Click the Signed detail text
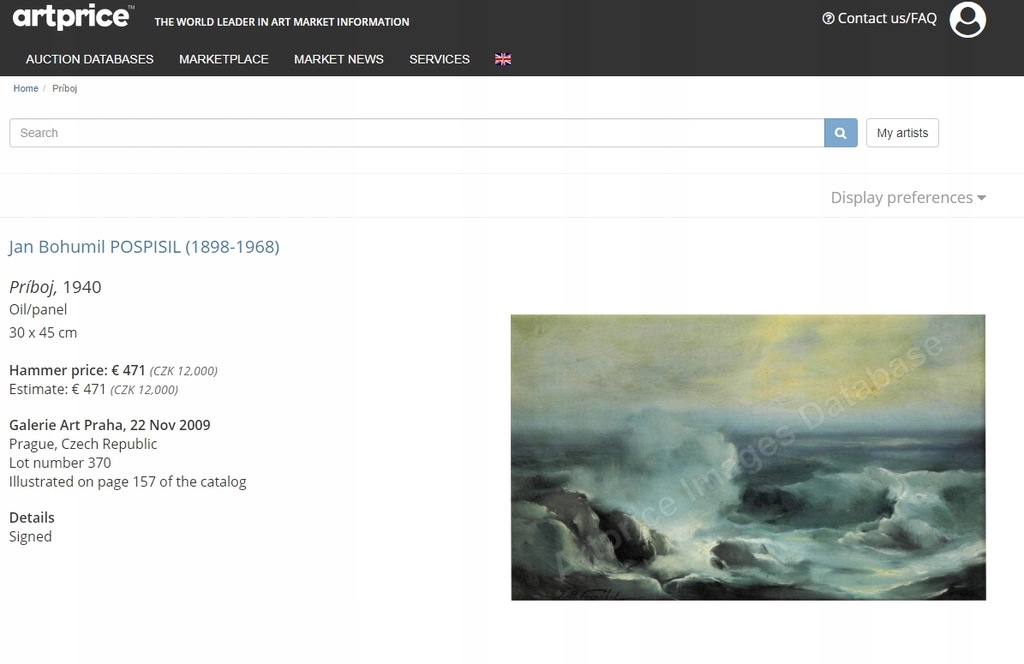This screenshot has width=1024, height=664. click(30, 537)
